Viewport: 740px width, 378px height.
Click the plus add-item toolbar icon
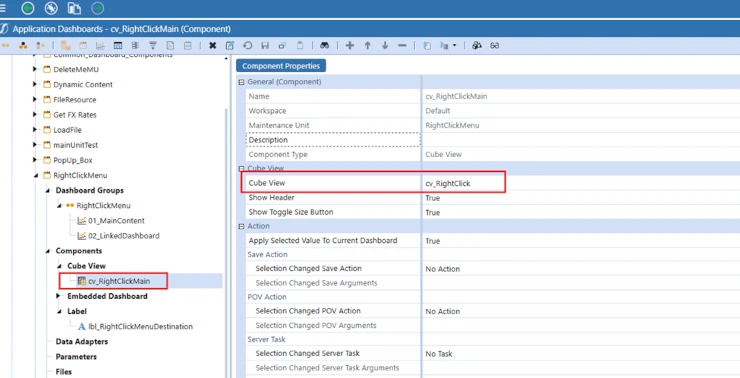350,46
